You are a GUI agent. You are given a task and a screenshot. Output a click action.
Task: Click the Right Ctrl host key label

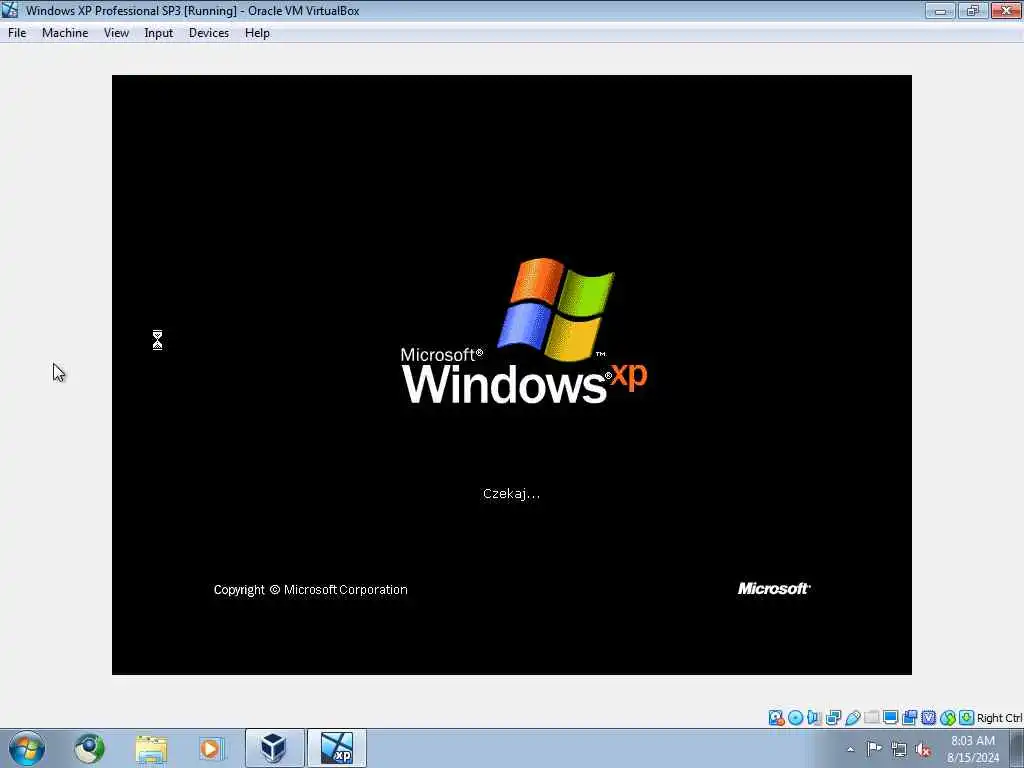pos(999,718)
